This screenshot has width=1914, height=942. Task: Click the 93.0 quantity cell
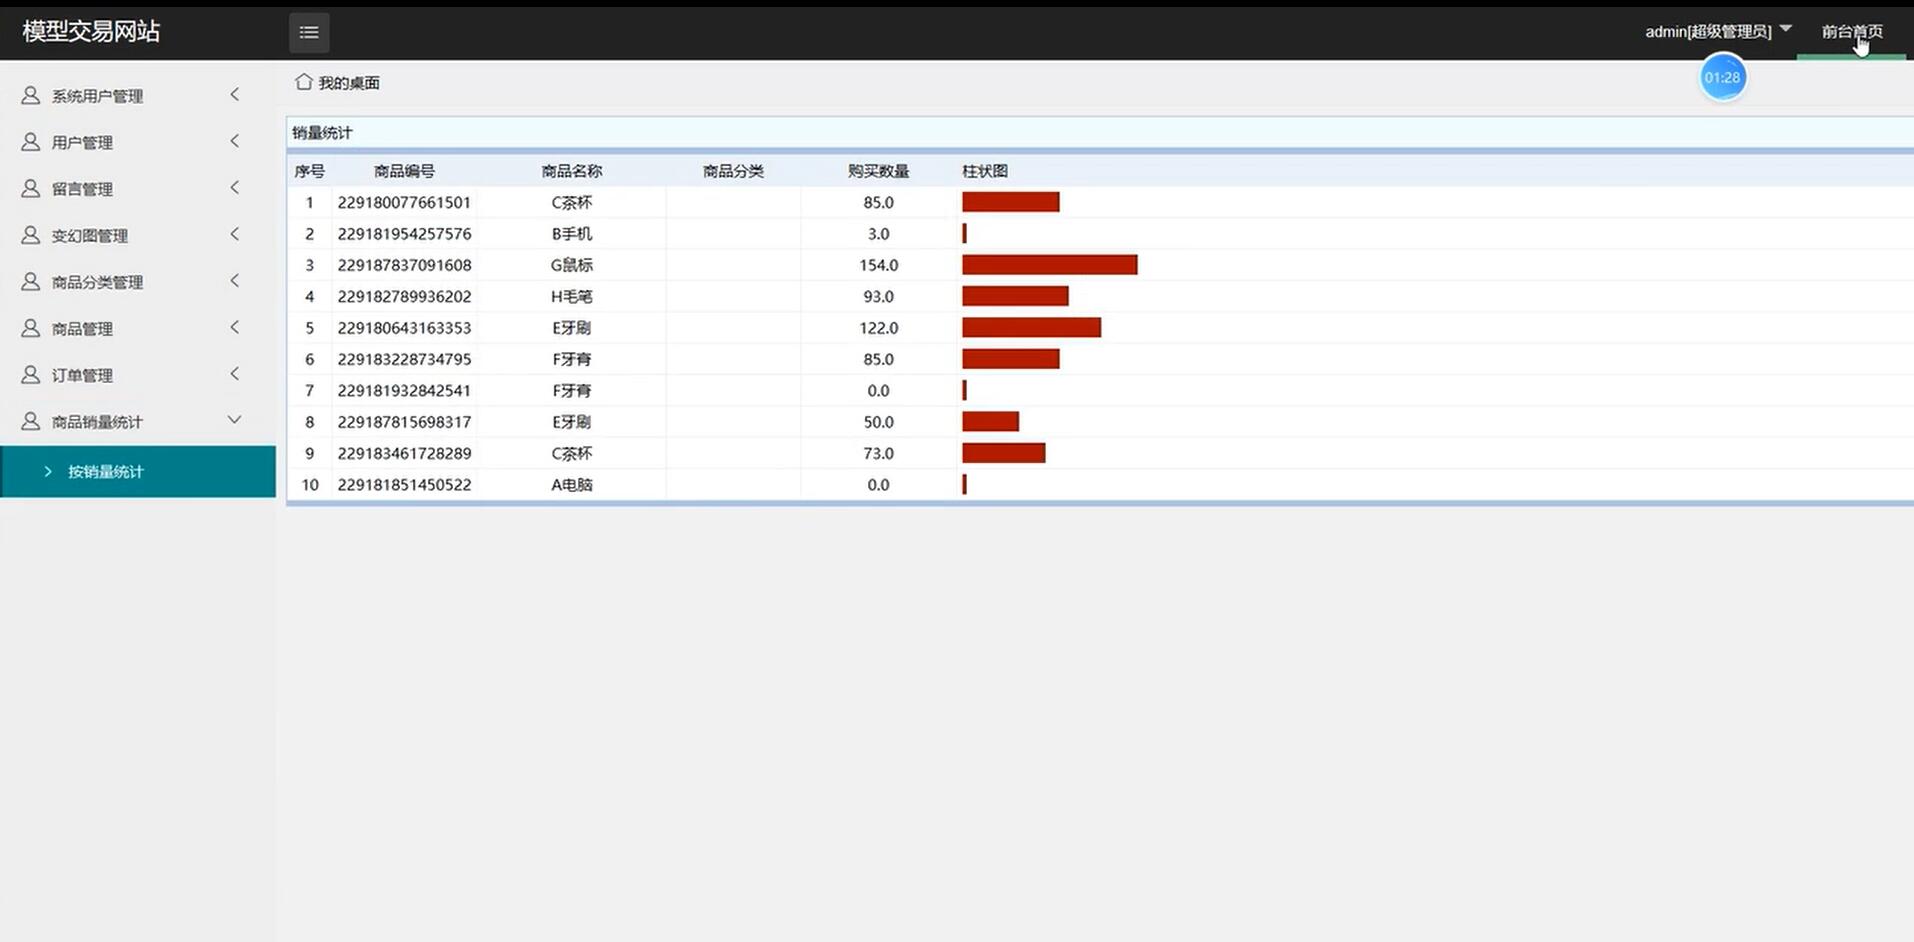click(878, 296)
